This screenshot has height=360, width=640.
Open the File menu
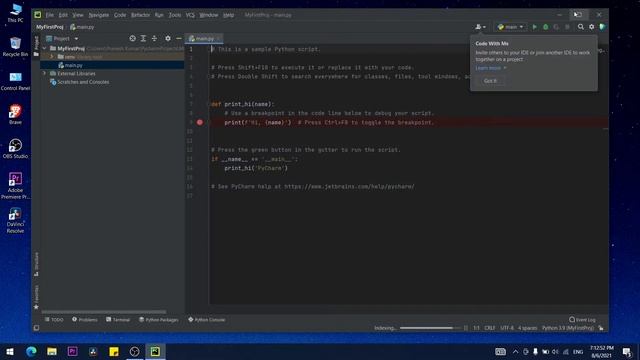[x=49, y=15]
